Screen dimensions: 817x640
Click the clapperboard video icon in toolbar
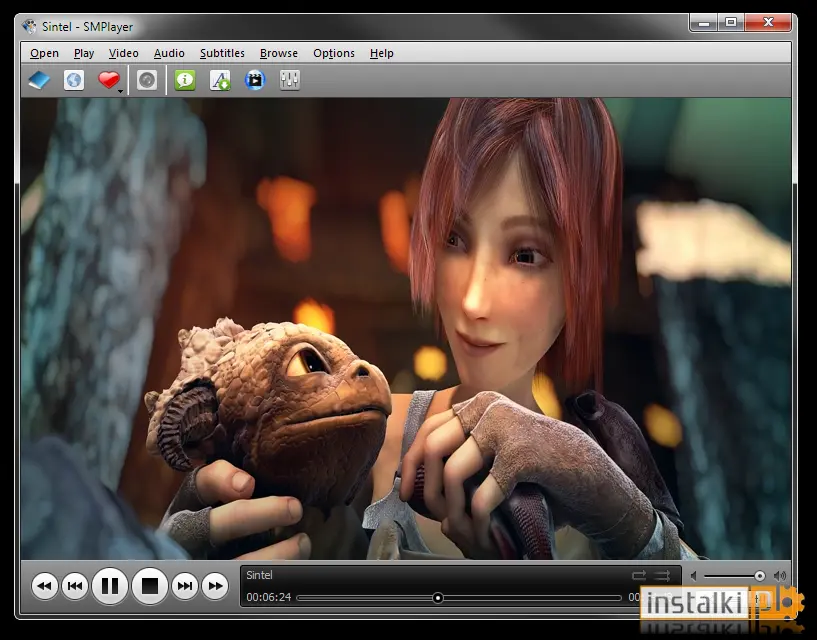point(255,80)
